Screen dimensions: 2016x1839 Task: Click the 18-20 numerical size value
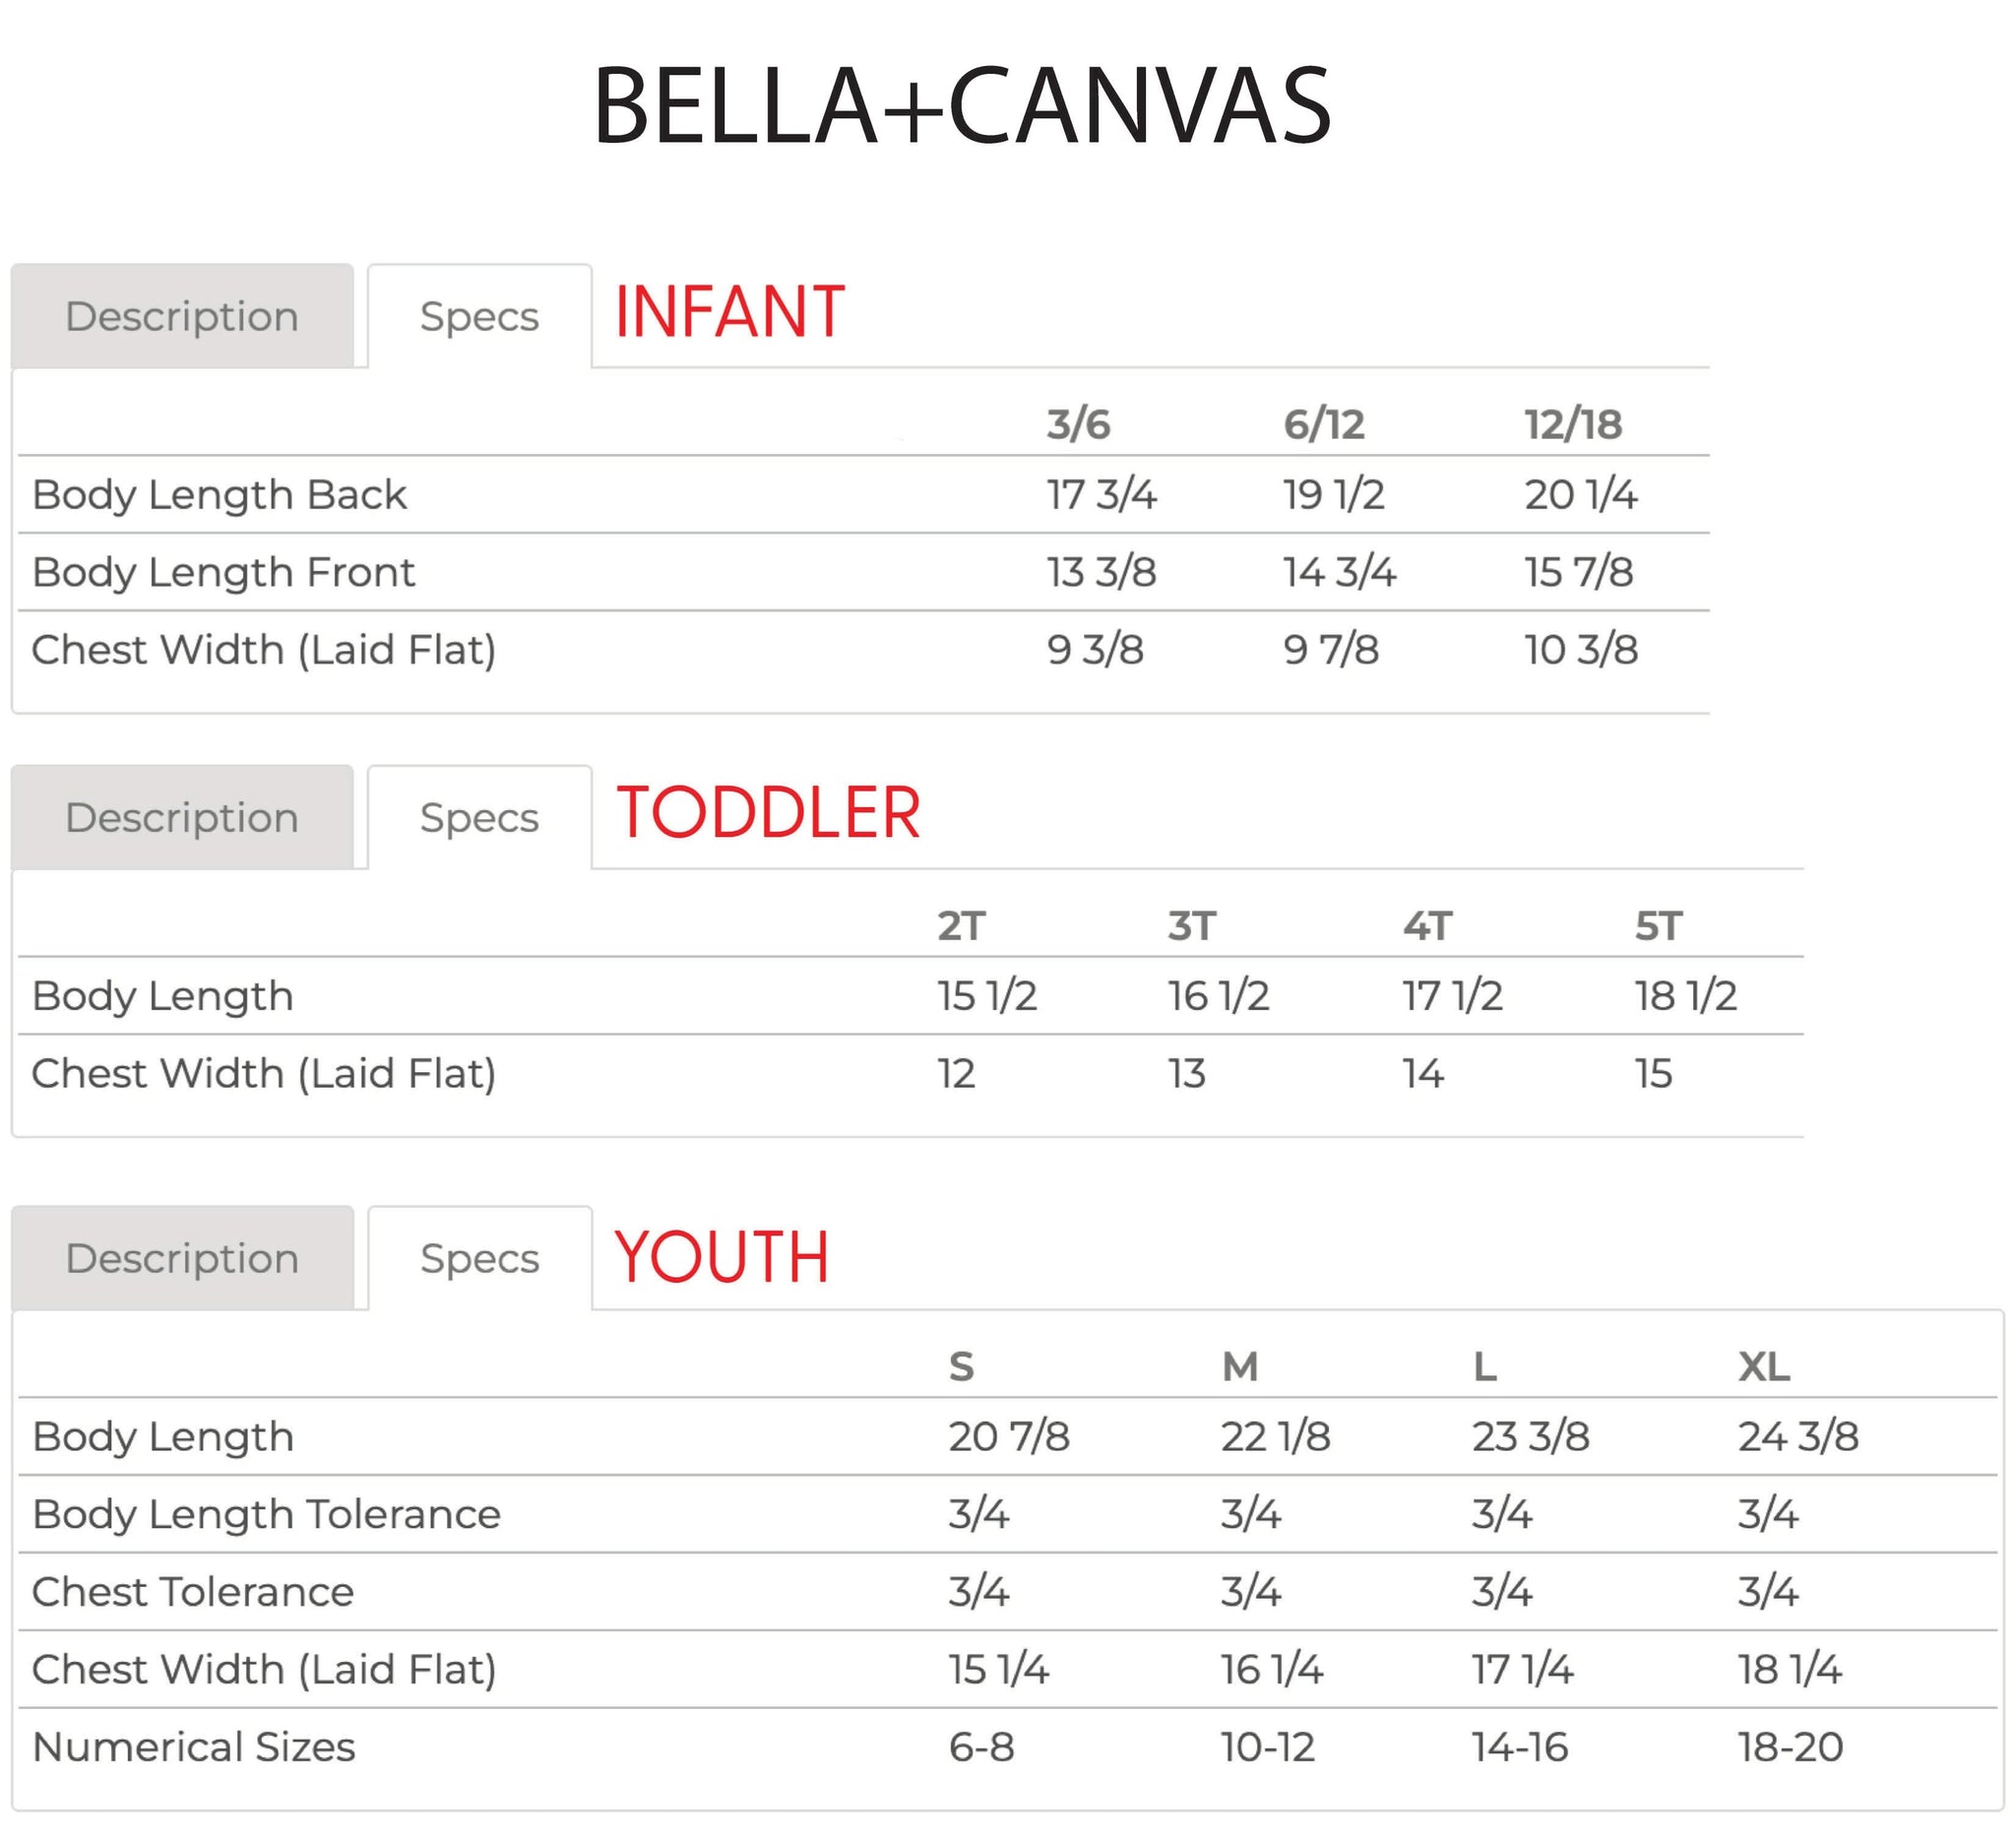click(1790, 1747)
